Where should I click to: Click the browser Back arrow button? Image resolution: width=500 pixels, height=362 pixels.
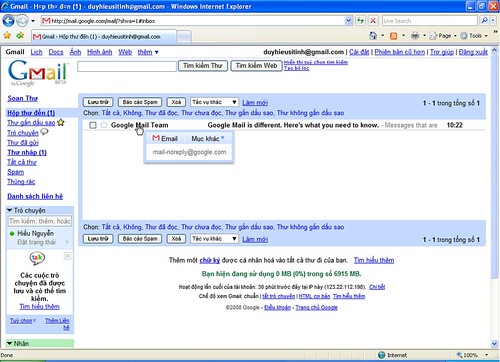pyautogui.click(x=8, y=21)
